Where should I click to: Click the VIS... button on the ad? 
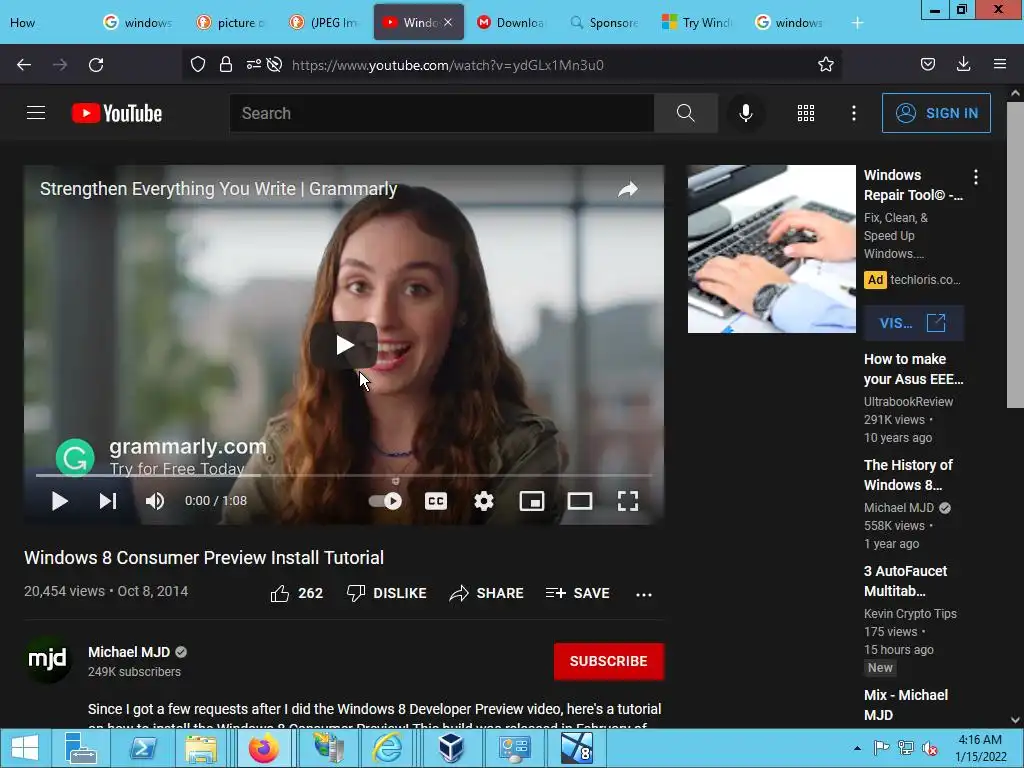click(913, 323)
